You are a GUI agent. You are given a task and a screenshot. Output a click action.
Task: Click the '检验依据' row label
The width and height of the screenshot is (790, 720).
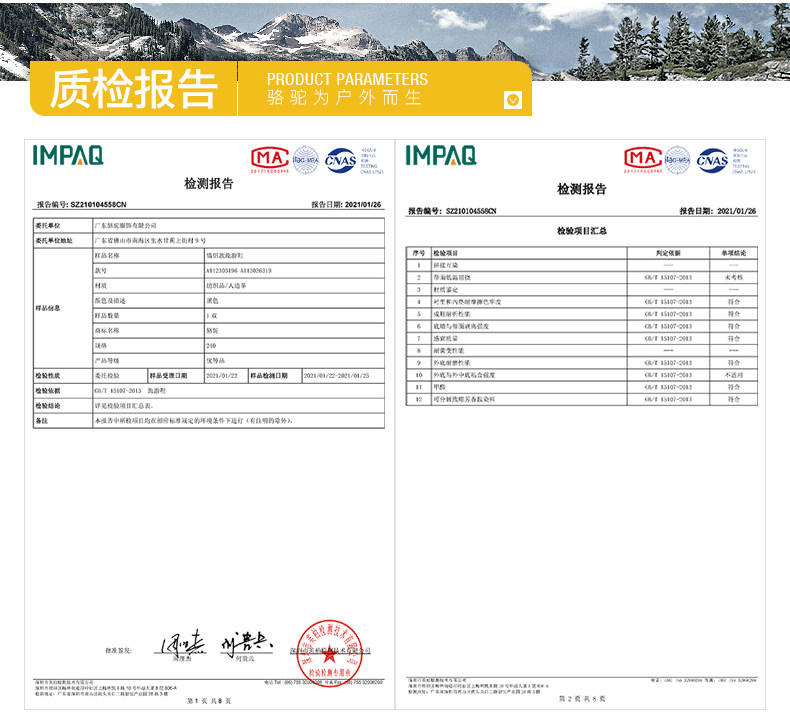(x=48, y=390)
